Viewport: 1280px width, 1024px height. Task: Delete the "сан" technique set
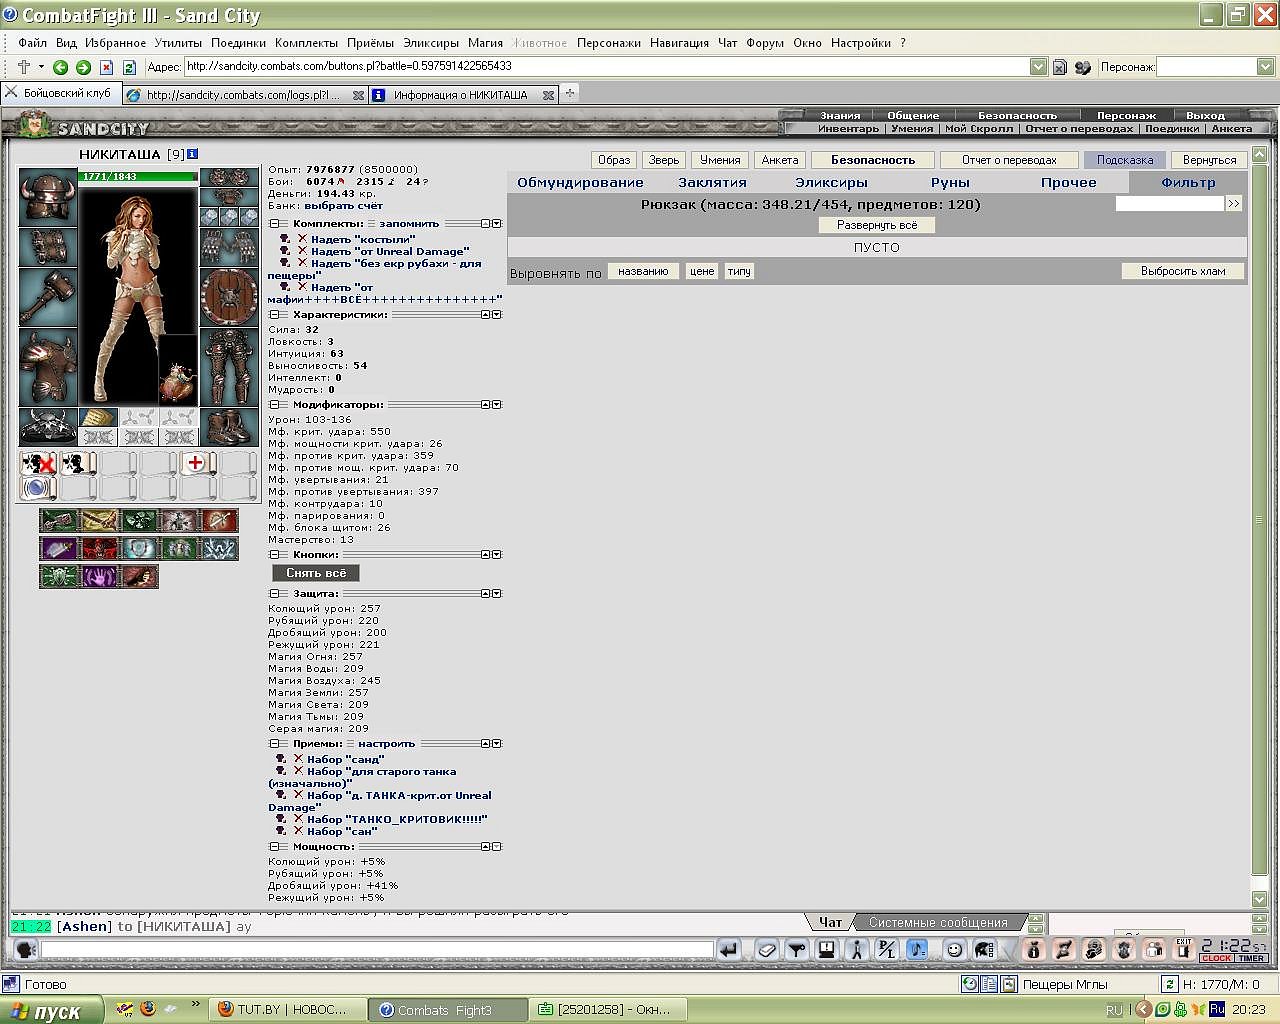(x=298, y=831)
